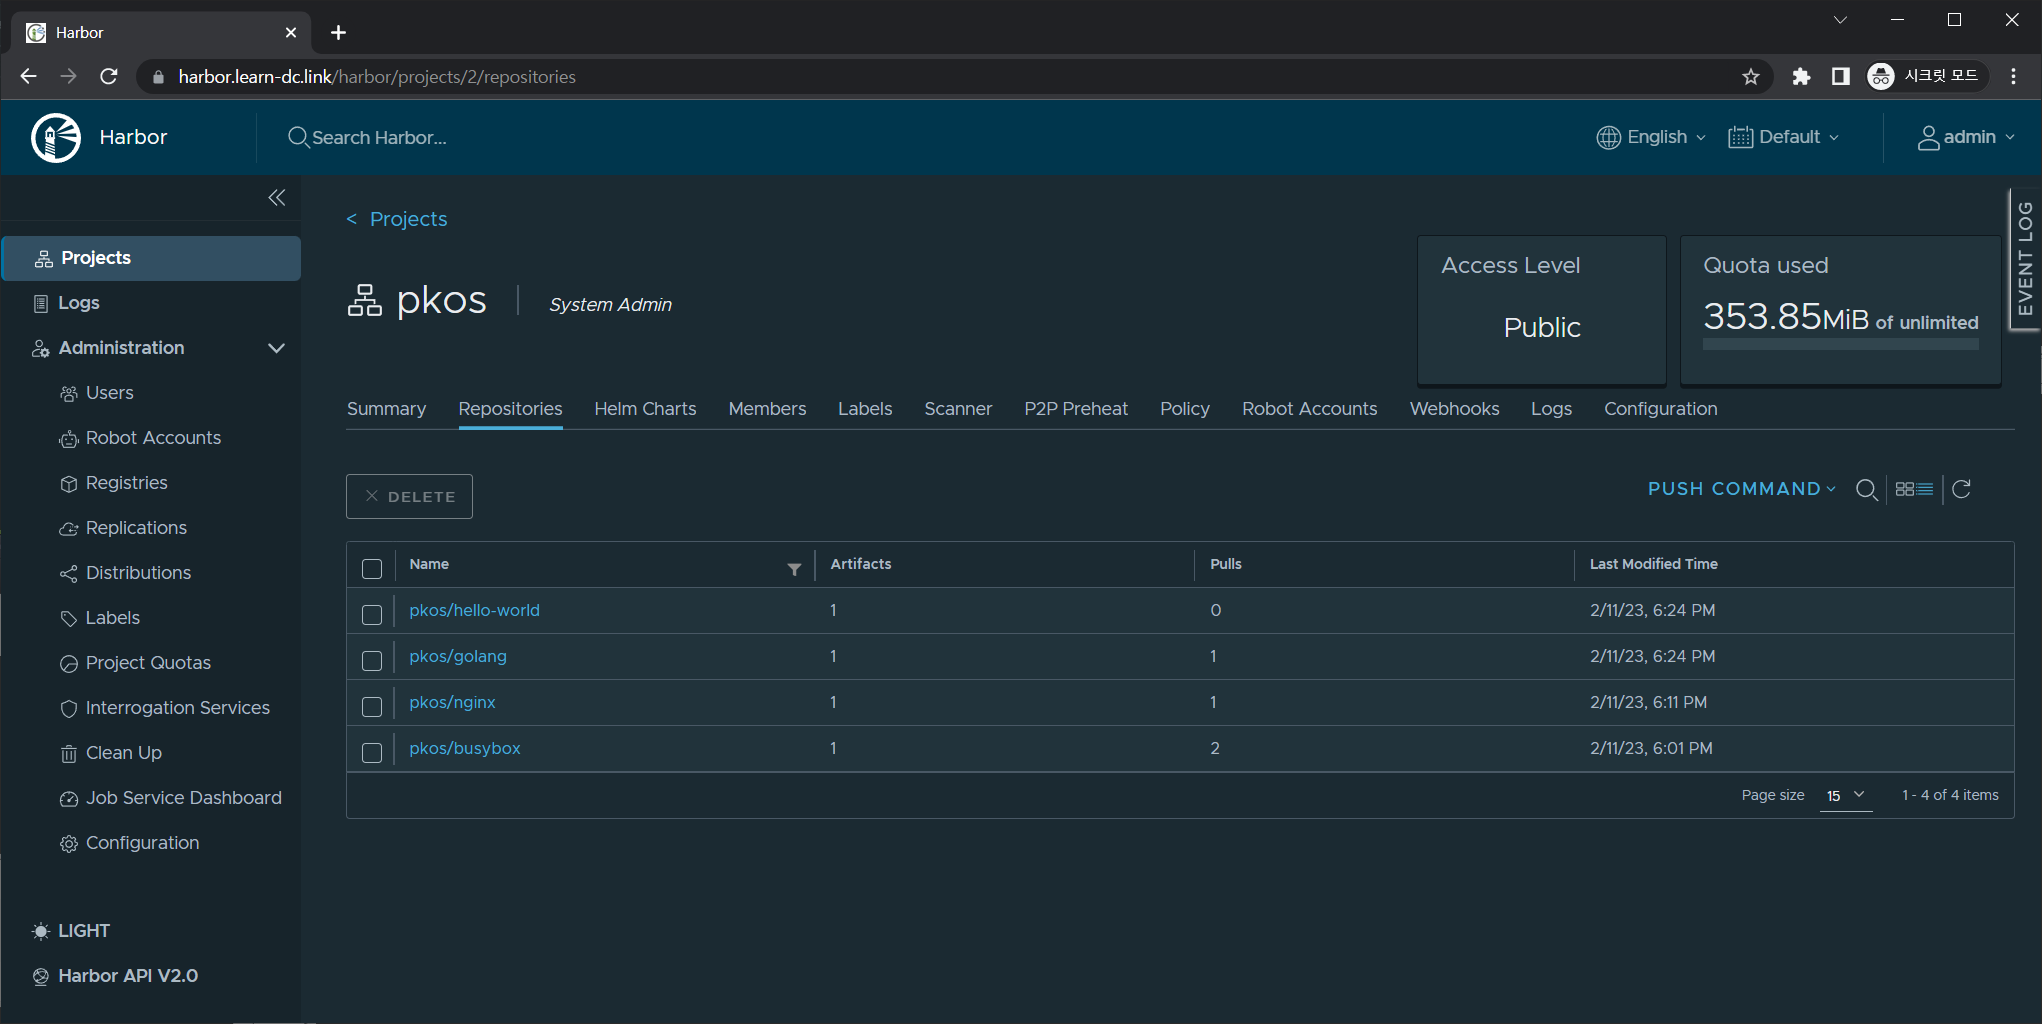Image resolution: width=2042 pixels, height=1024 pixels.
Task: Open the pkos/golang repository link
Action: click(458, 657)
